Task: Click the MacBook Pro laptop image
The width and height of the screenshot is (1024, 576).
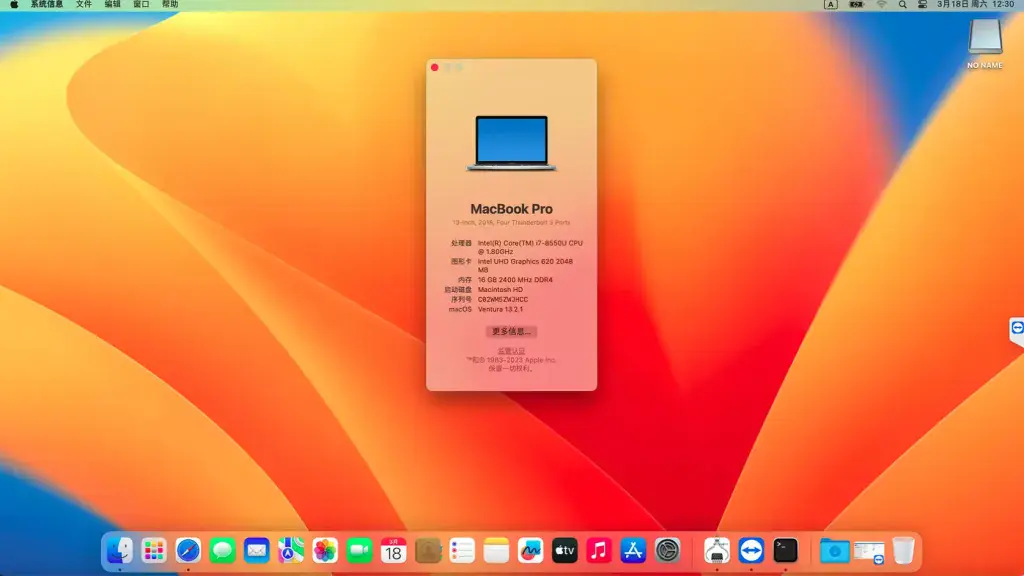Action: click(511, 143)
